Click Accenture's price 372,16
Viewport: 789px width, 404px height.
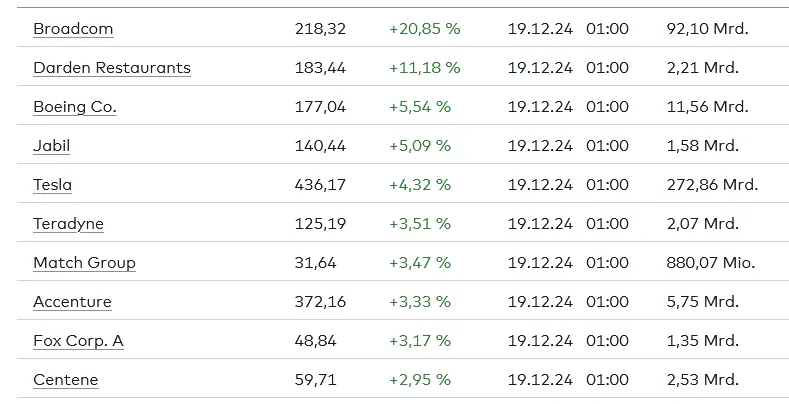[320, 301]
